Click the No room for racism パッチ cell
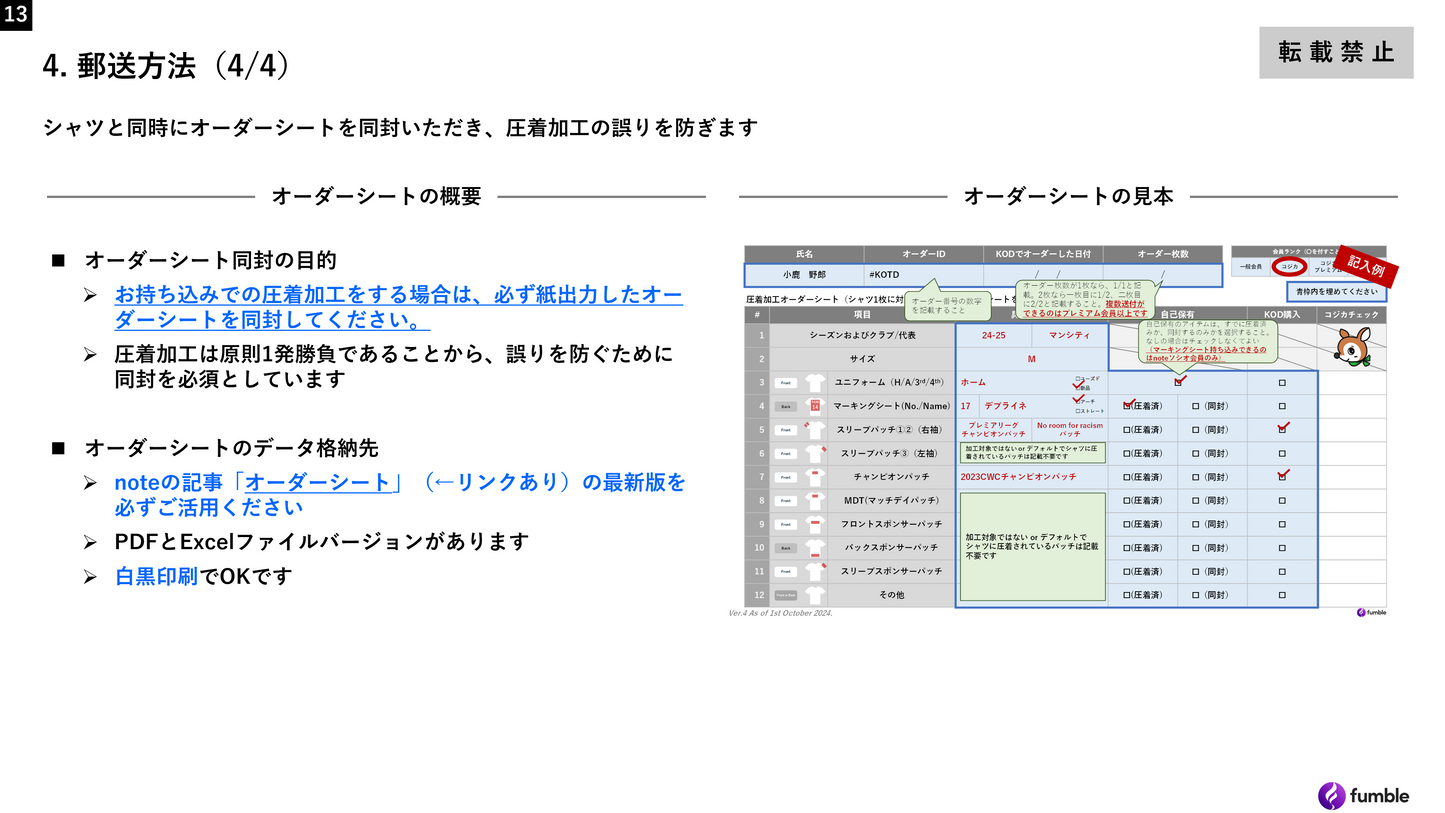This screenshot has height=813, width=1445. click(x=1070, y=430)
